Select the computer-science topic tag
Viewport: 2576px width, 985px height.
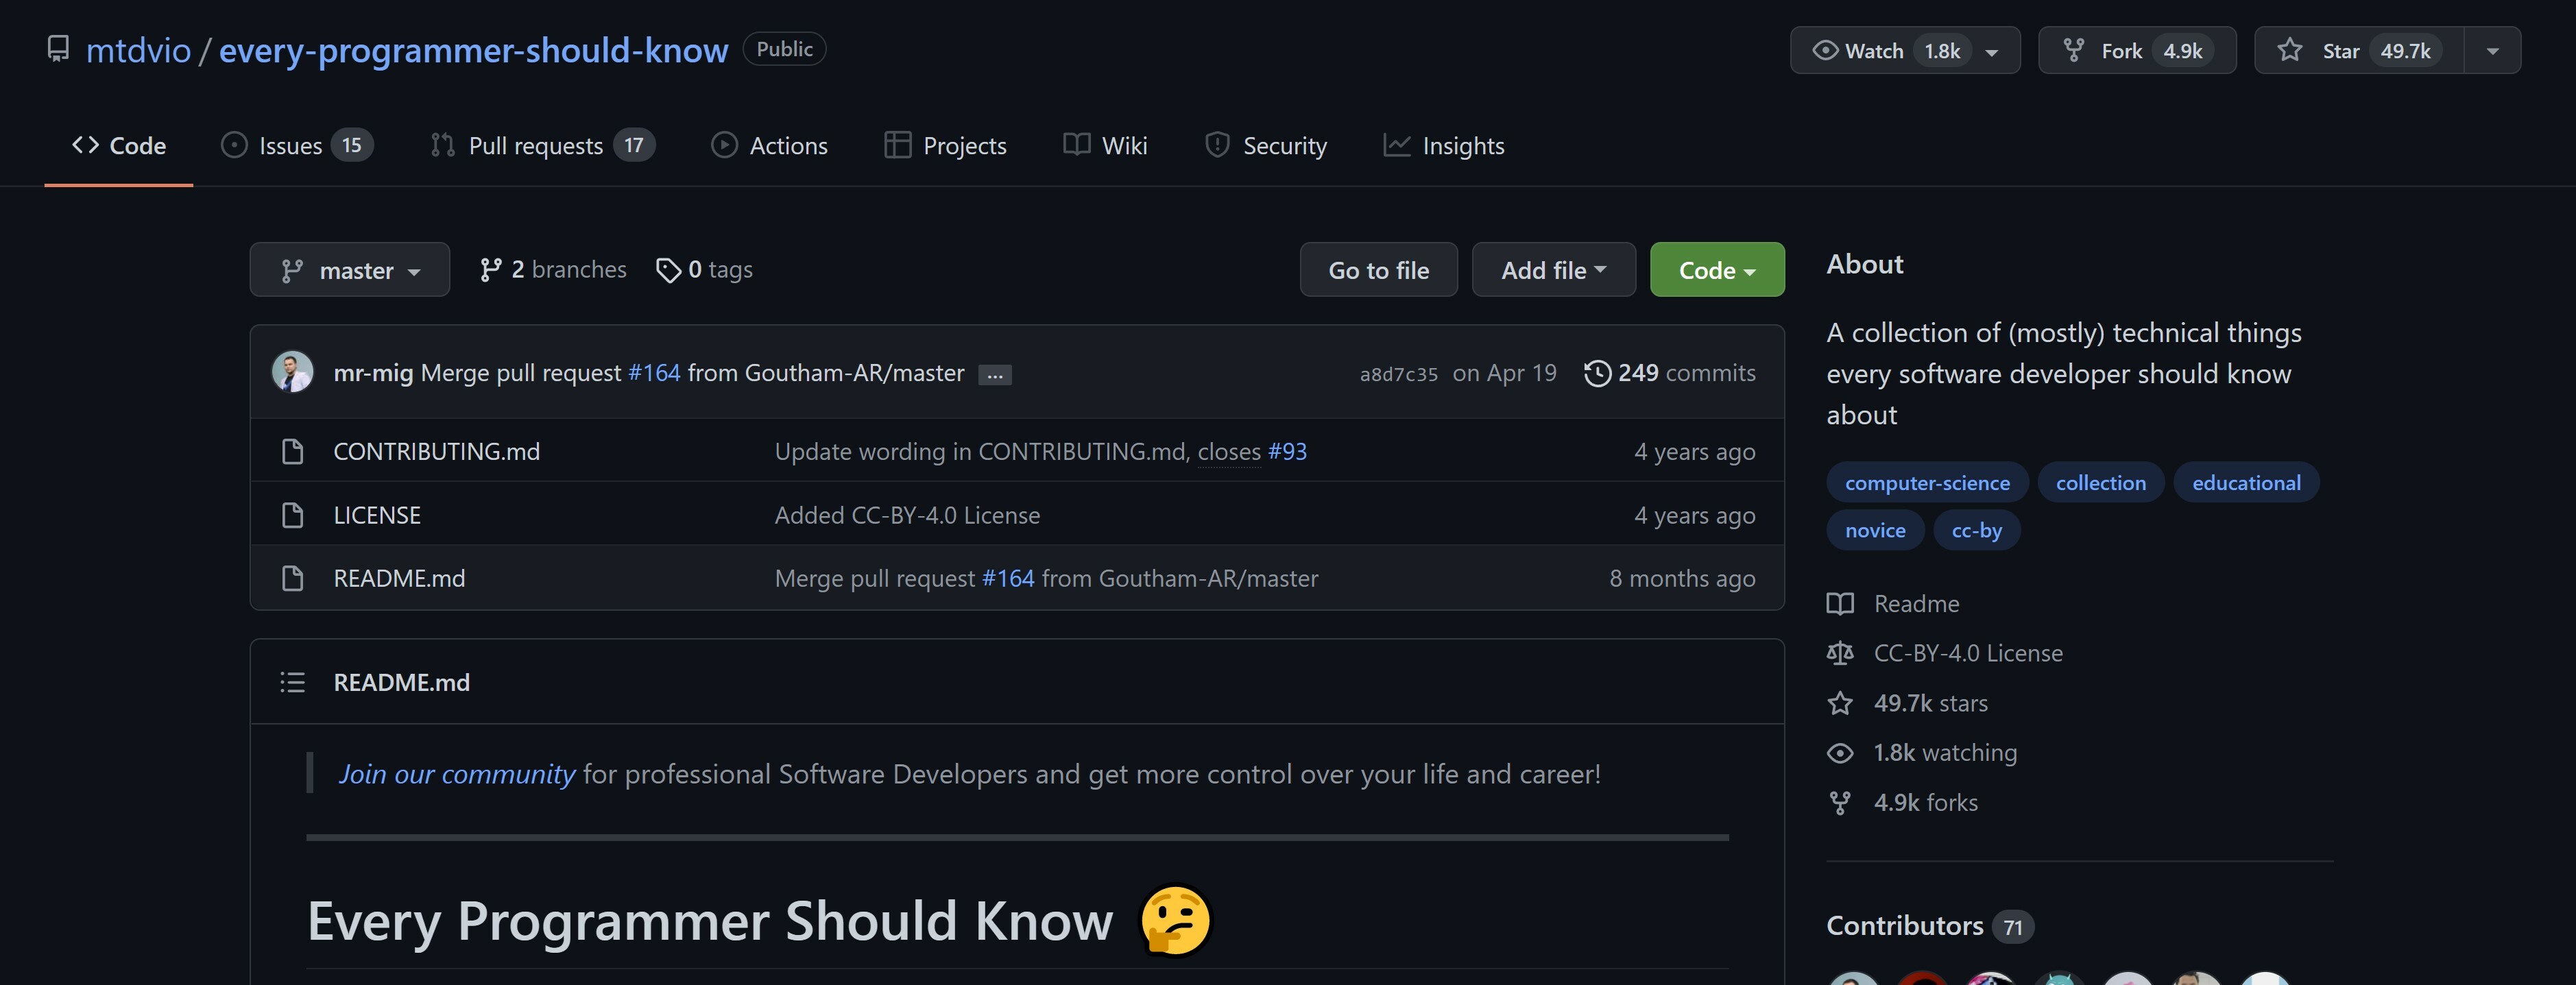pyautogui.click(x=1927, y=483)
